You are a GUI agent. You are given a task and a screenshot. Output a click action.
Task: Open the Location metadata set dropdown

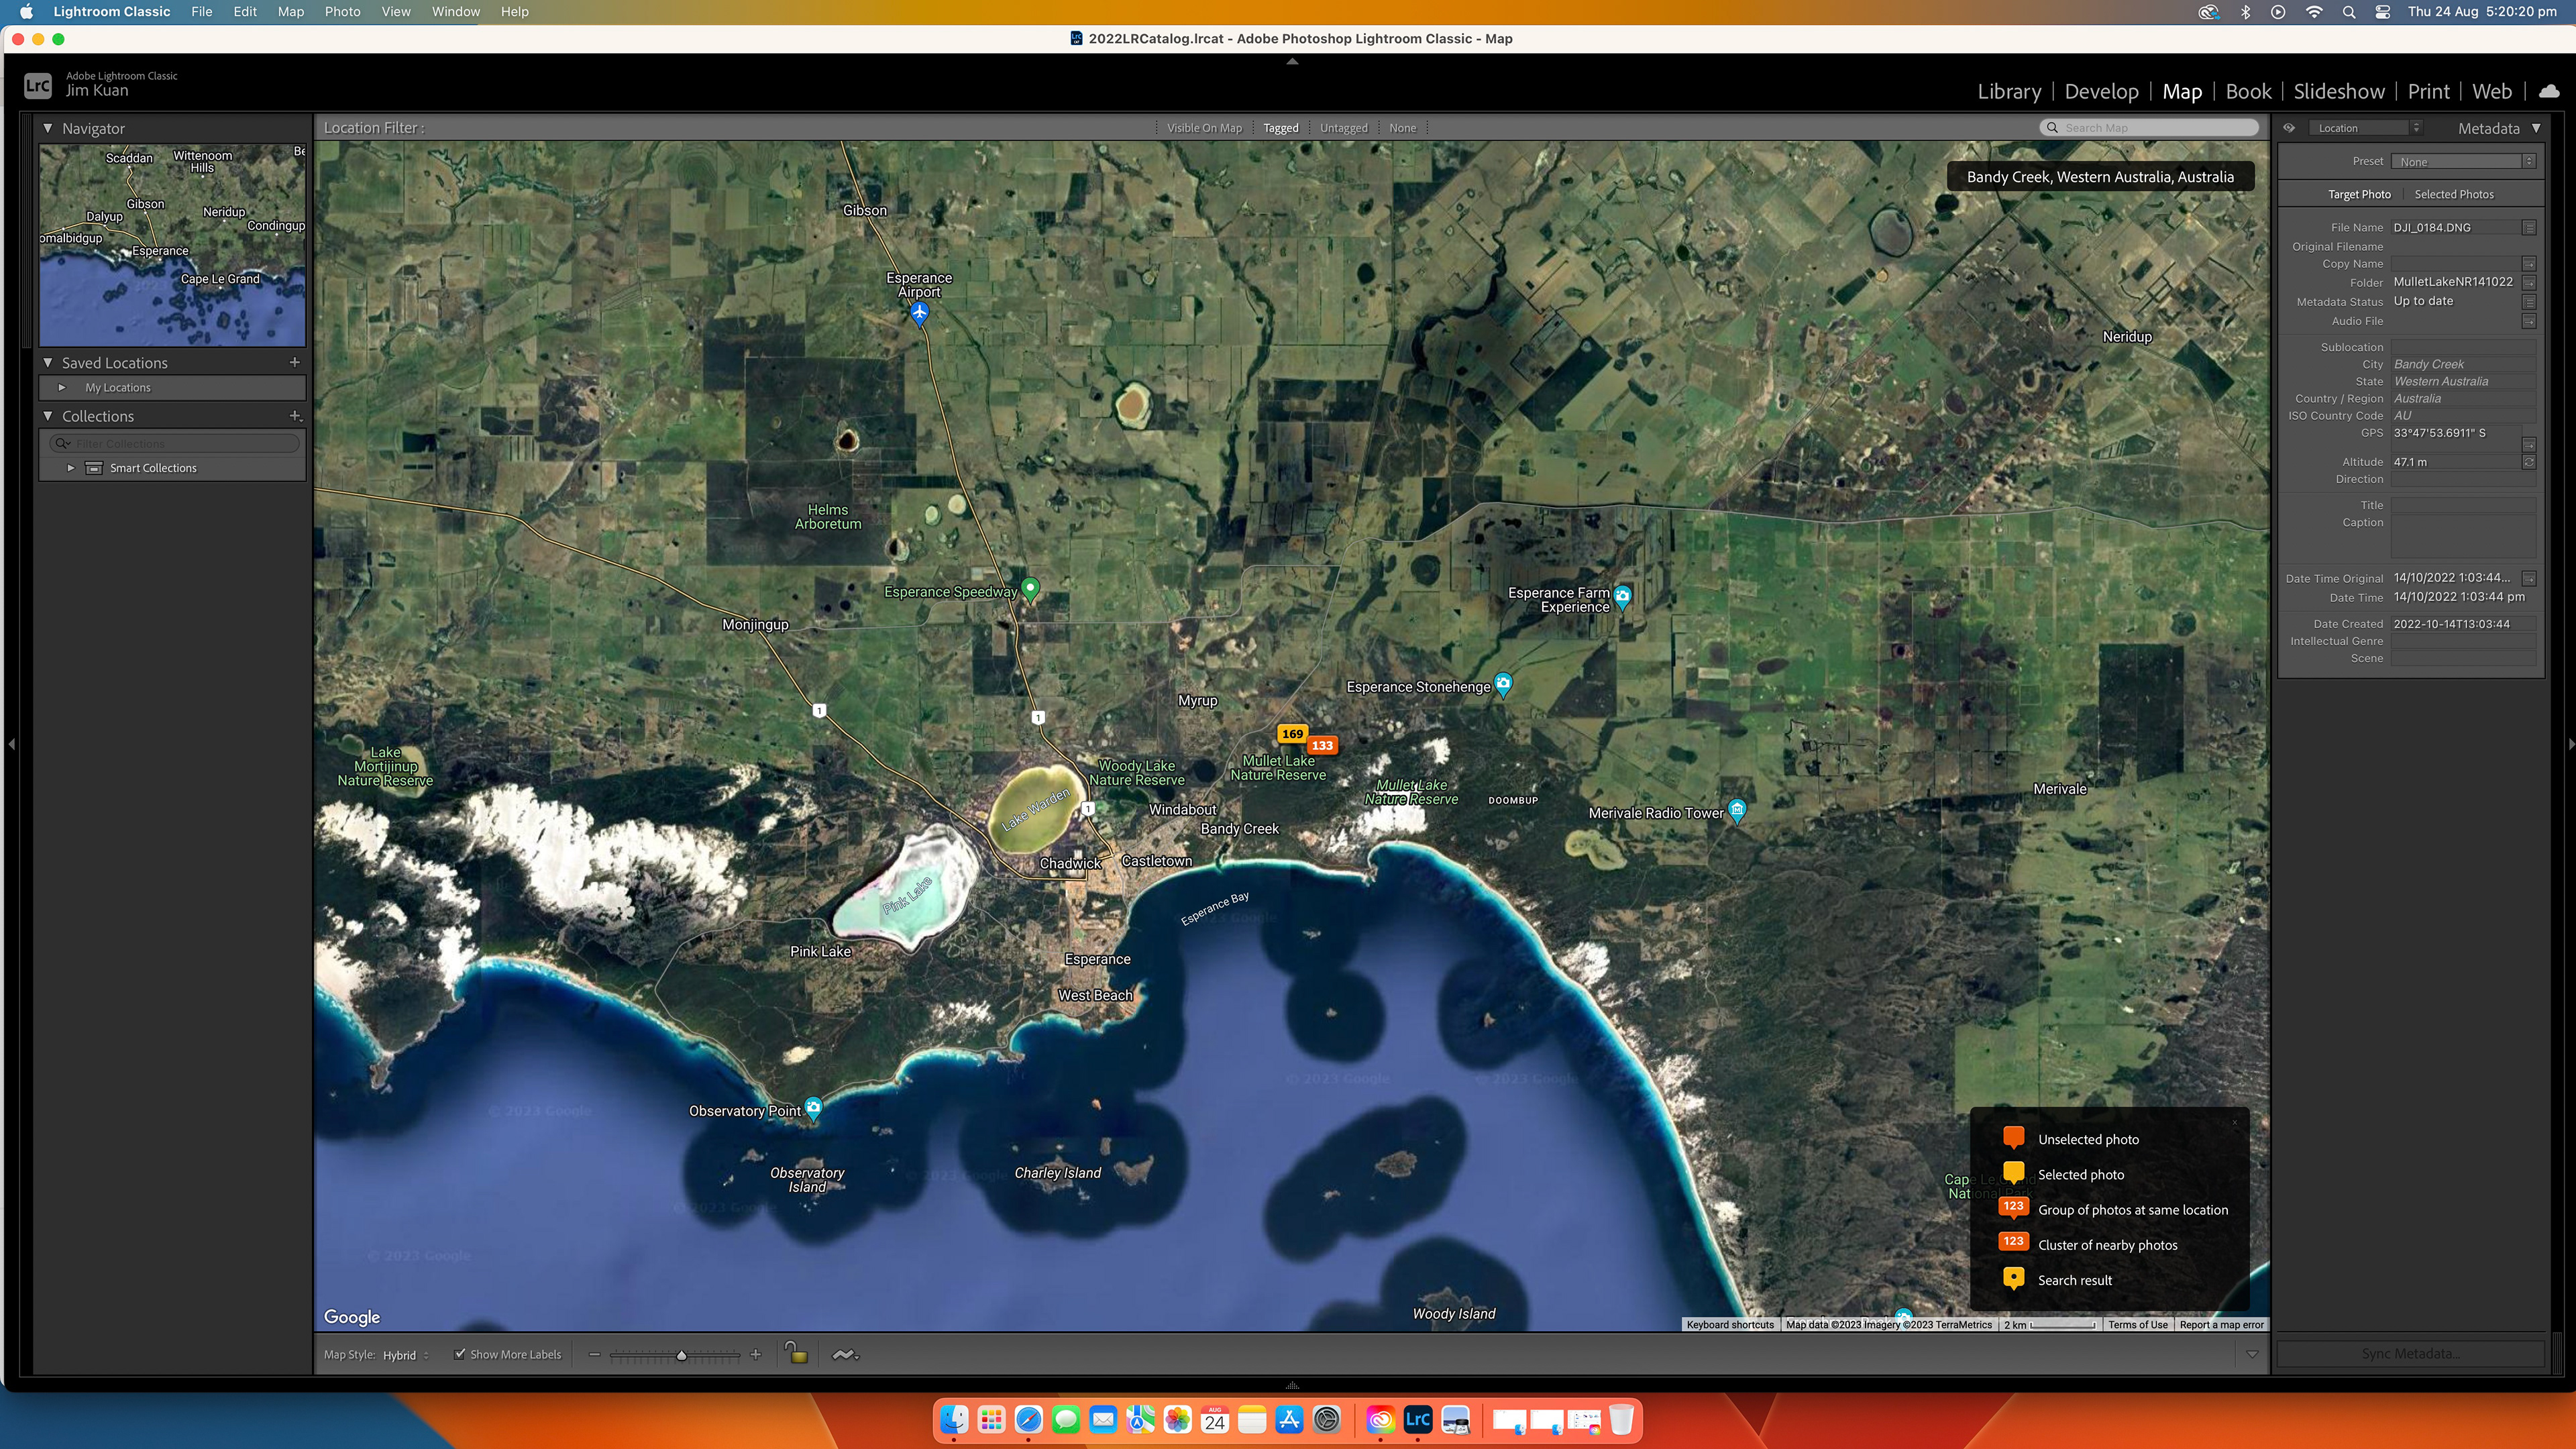(x=2367, y=128)
